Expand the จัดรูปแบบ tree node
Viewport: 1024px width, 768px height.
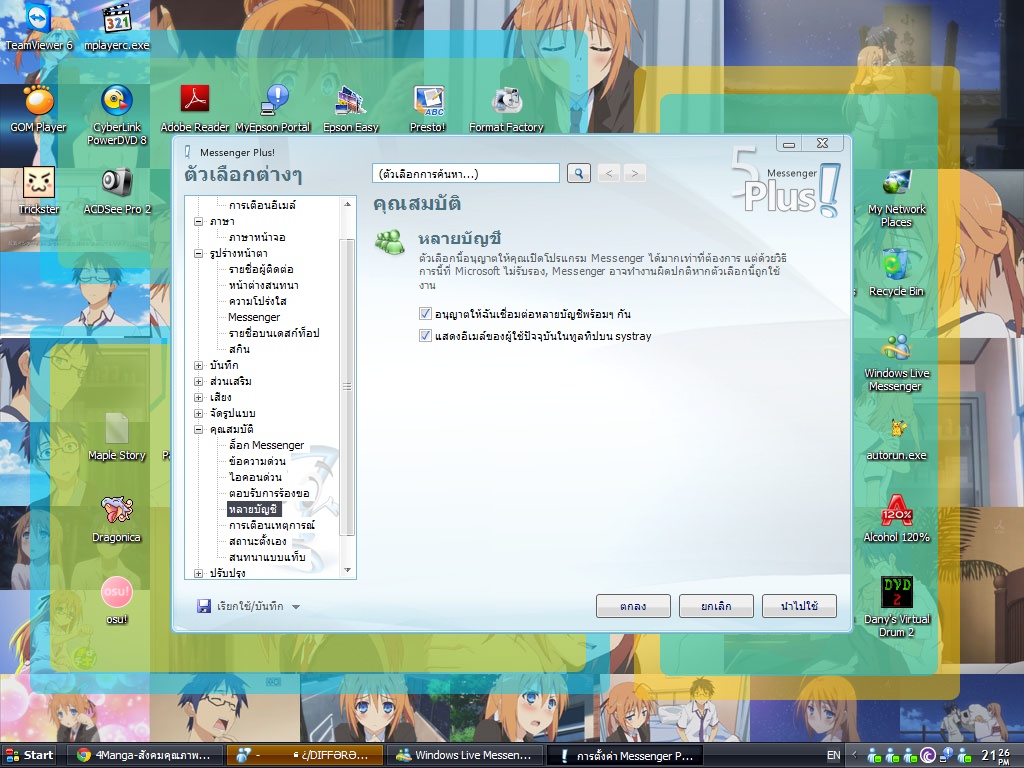pos(199,413)
